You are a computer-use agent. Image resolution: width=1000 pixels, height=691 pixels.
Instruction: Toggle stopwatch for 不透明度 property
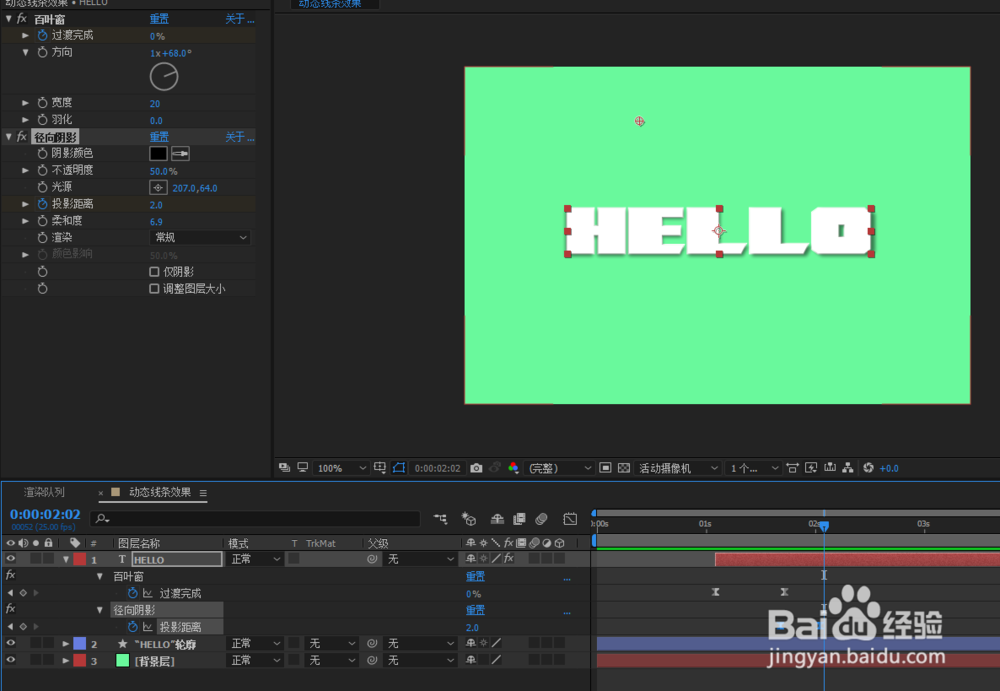[42, 170]
